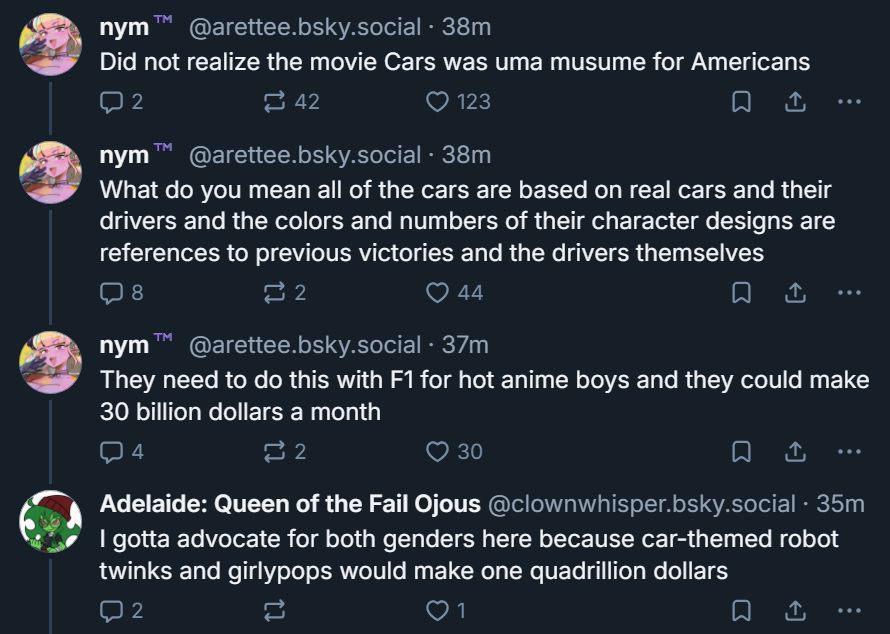
Task: Open the @clownwhisper.bsky.social handle link
Action: point(641,504)
